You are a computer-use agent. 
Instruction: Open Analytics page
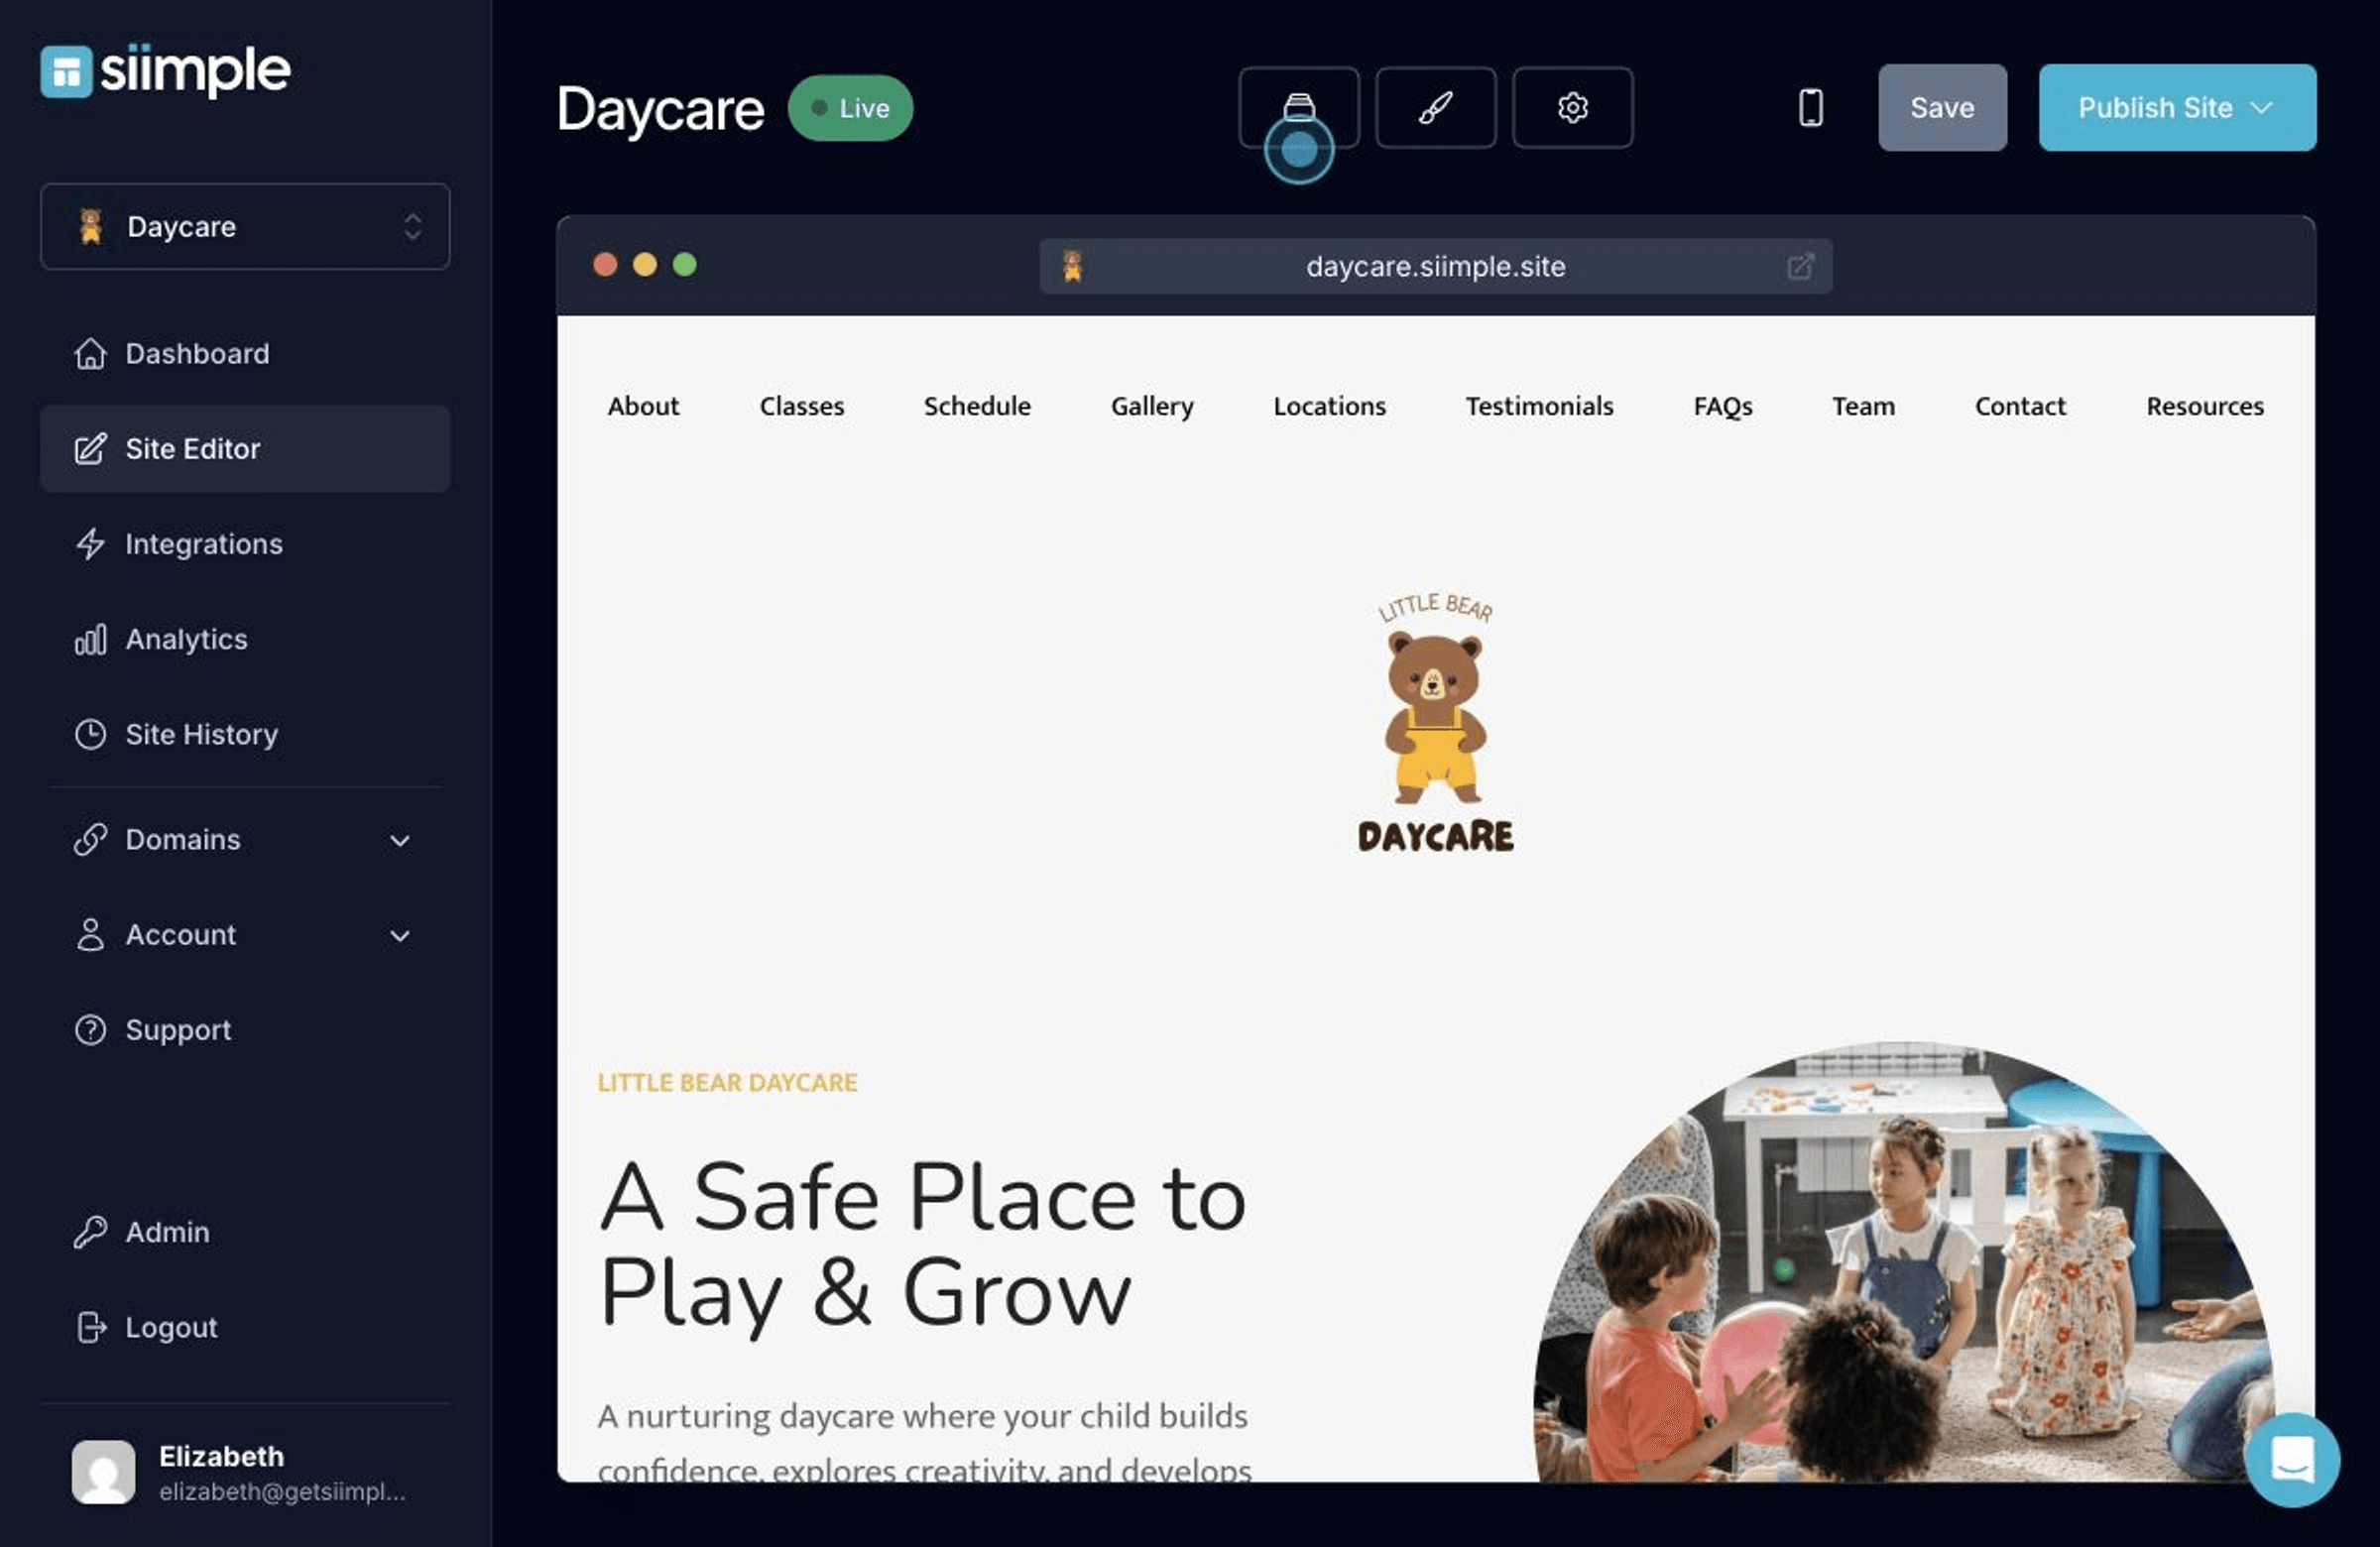click(245, 638)
